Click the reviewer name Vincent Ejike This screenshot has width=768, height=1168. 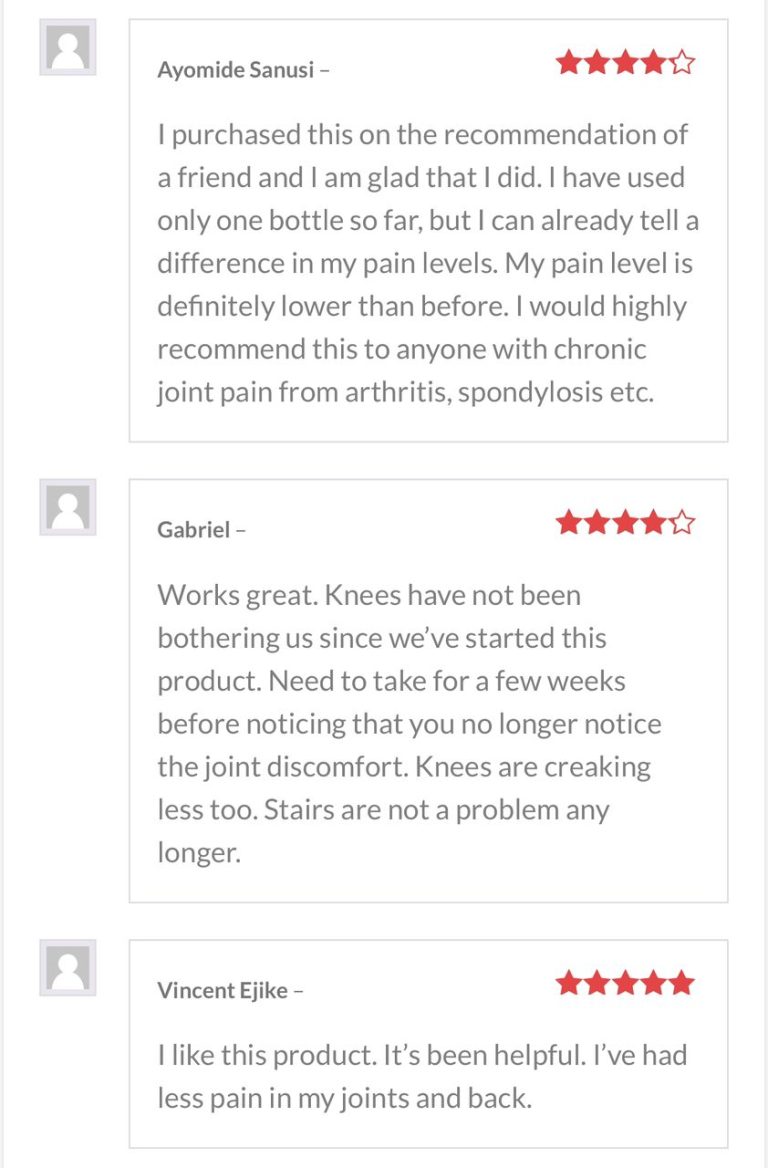[222, 990]
